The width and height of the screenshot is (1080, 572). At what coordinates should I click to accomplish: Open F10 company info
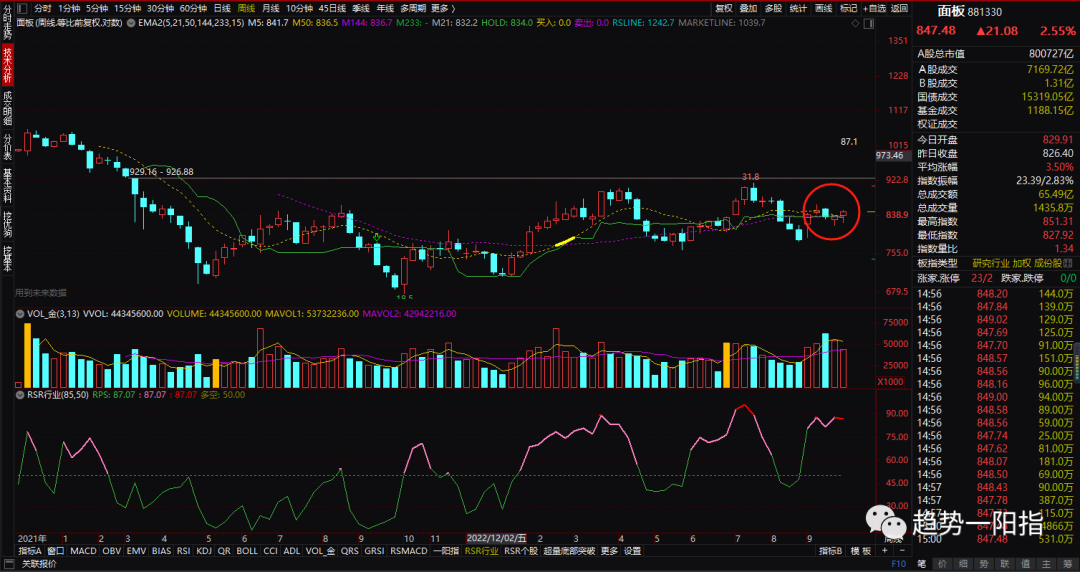pyautogui.click(x=898, y=564)
